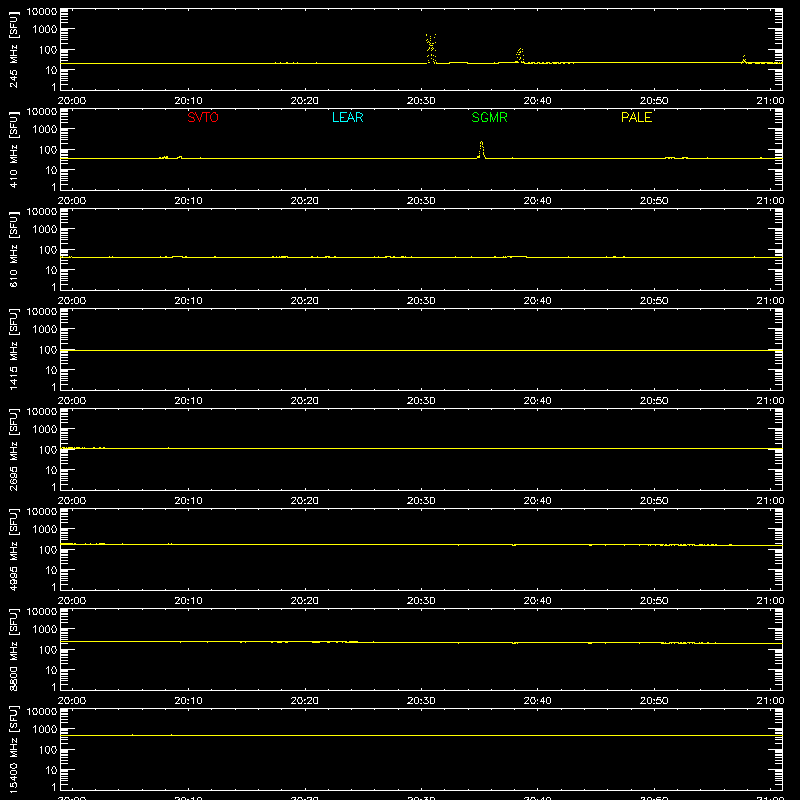Click the 20:10 tick label under 410 MHz plot
This screenshot has height=800, width=800.
(x=188, y=201)
